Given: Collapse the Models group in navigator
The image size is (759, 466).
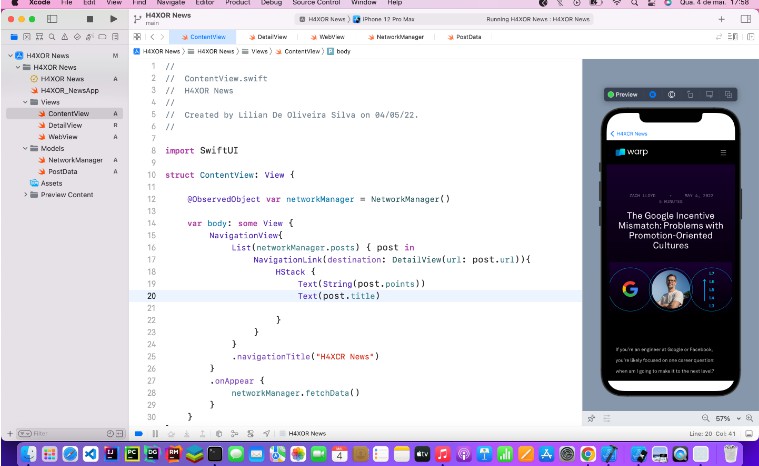Looking at the screenshot, I should [26, 148].
